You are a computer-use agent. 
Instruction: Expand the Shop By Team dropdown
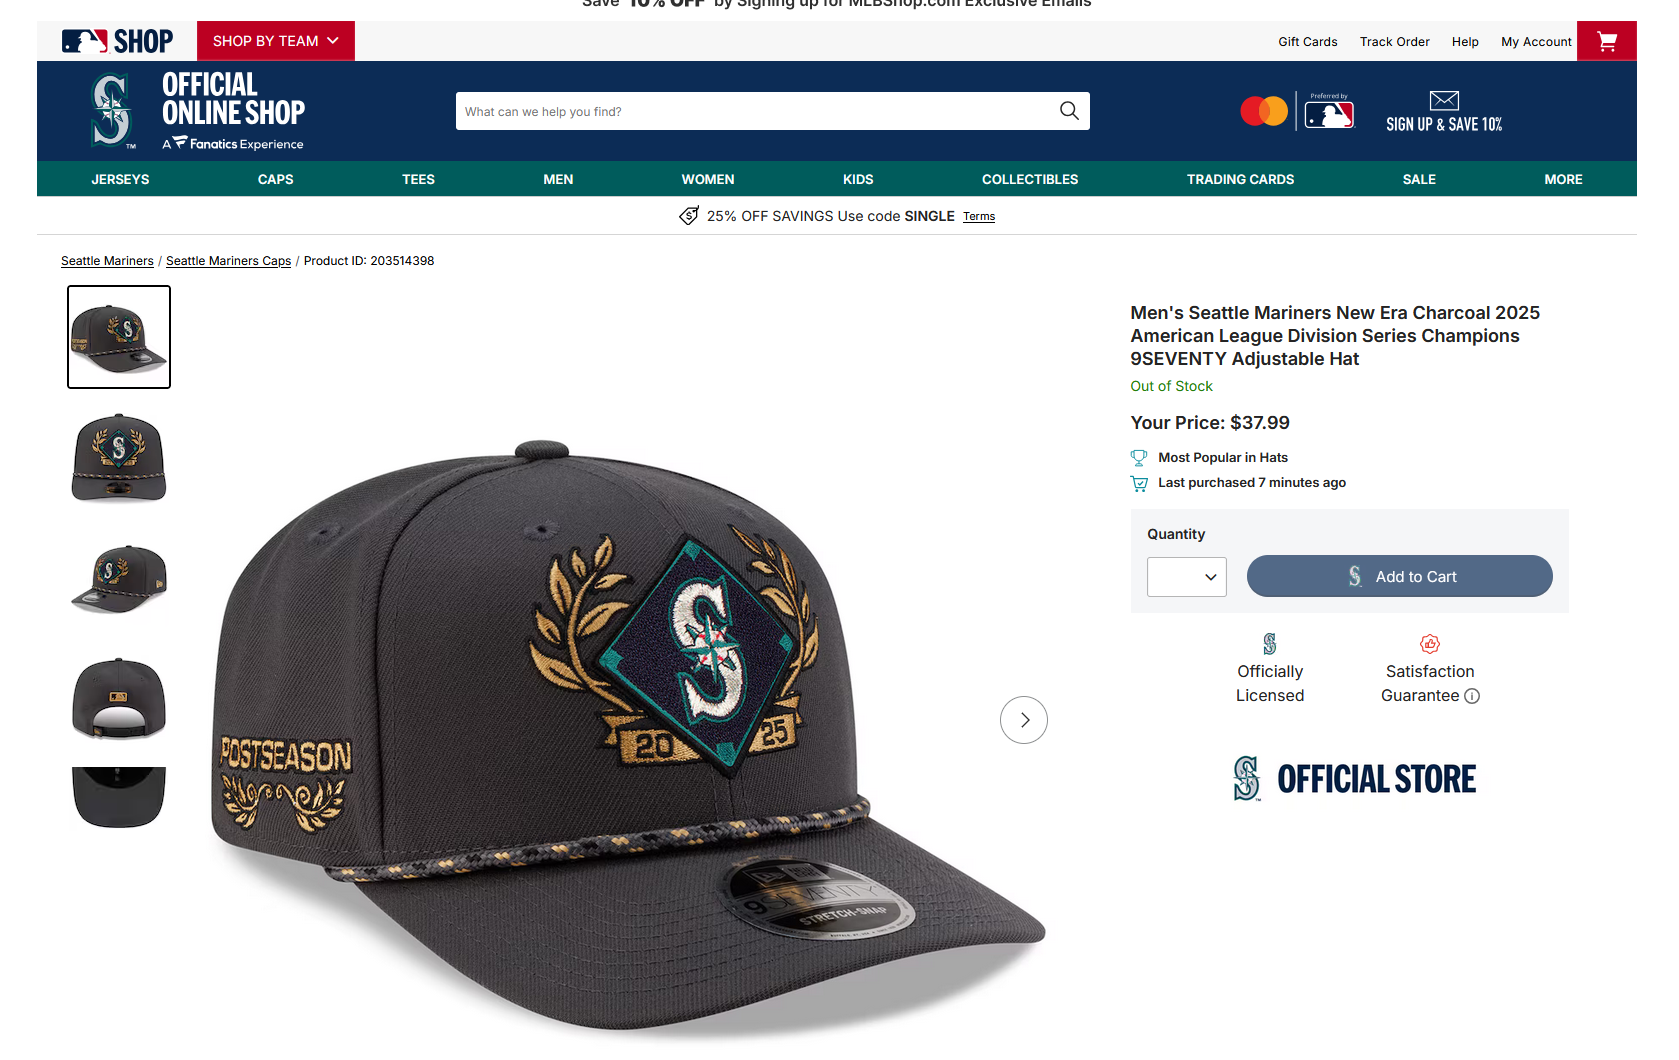pos(276,41)
